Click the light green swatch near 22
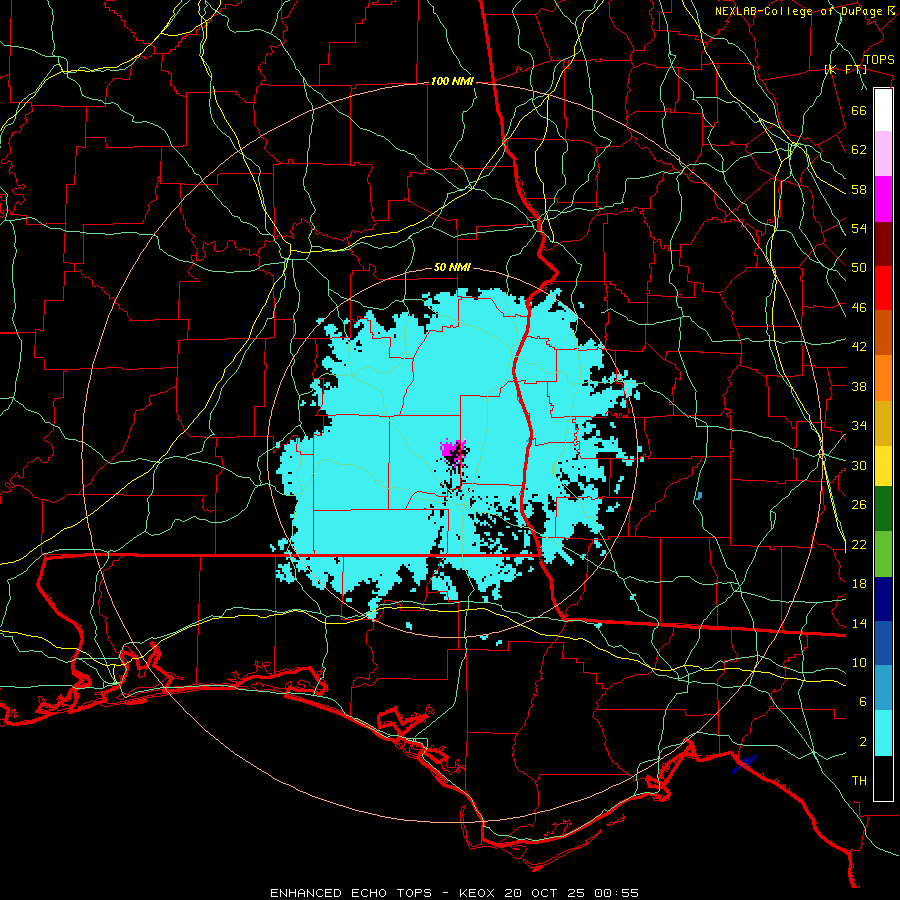The image size is (900, 900). (883, 554)
